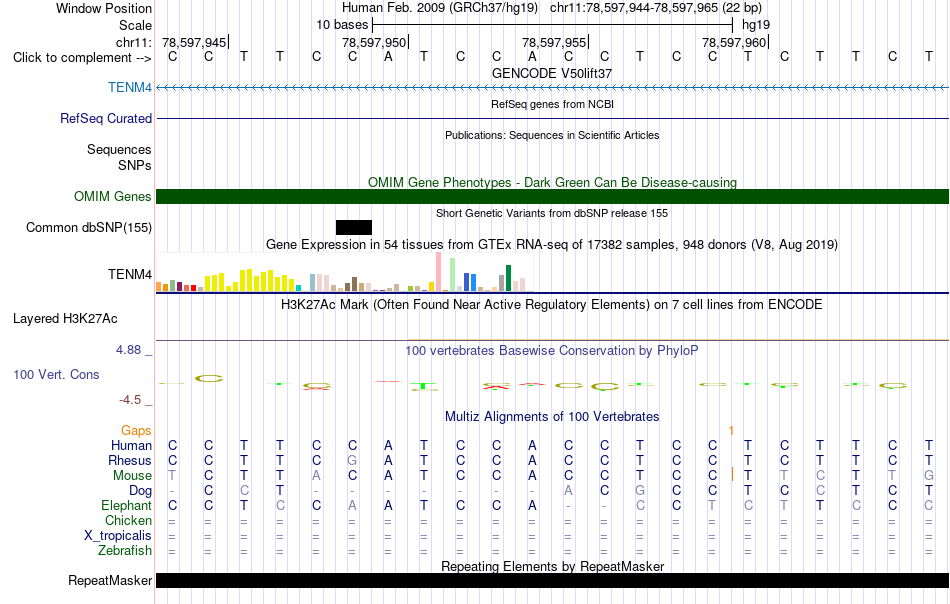Click the 100 Vert. Cons label
The width and height of the screenshot is (950, 604).
(x=56, y=374)
